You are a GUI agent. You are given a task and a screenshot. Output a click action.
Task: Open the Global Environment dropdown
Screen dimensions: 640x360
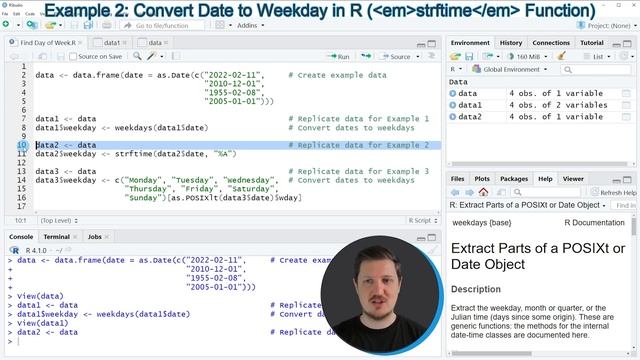tap(509, 69)
